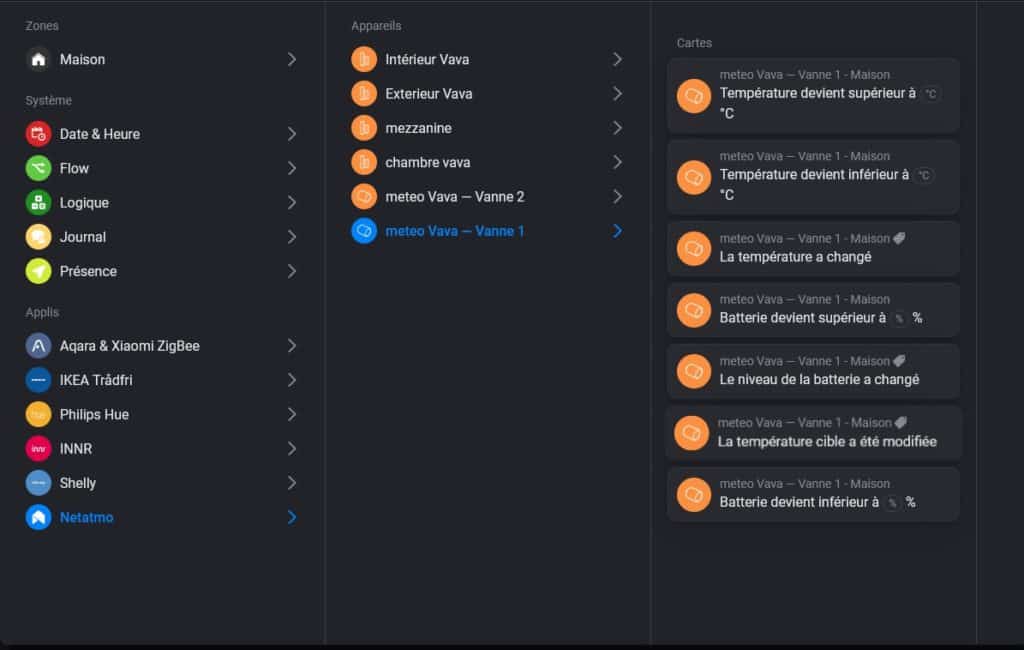Click the blue Netatmo app icon
The height and width of the screenshot is (650, 1024).
pos(39,517)
